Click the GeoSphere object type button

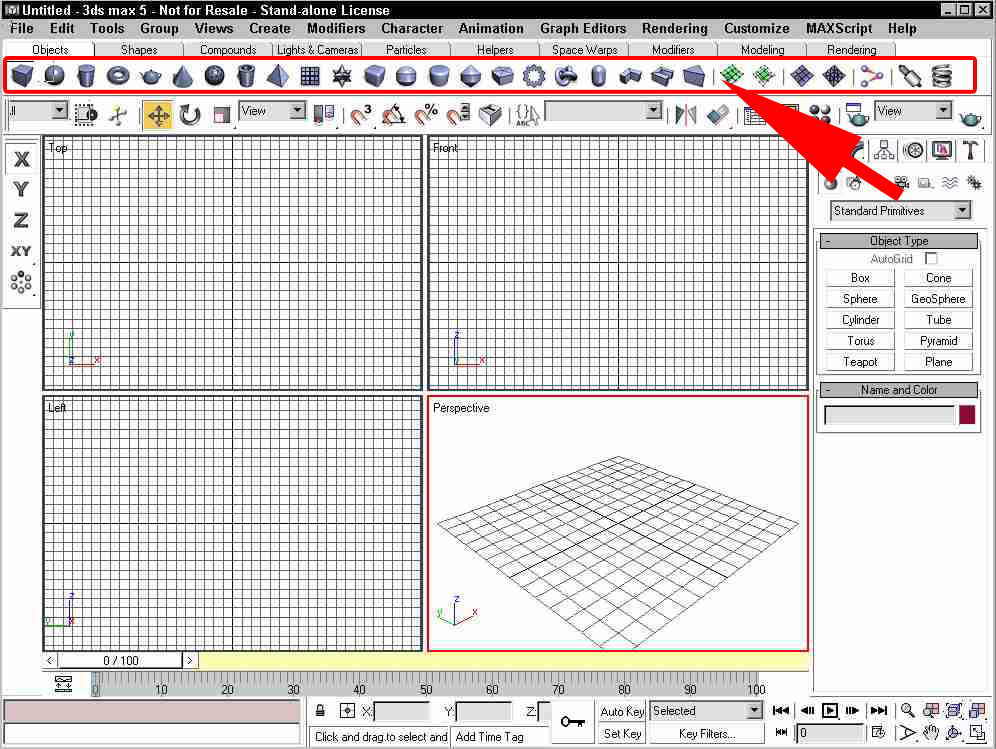[938, 299]
